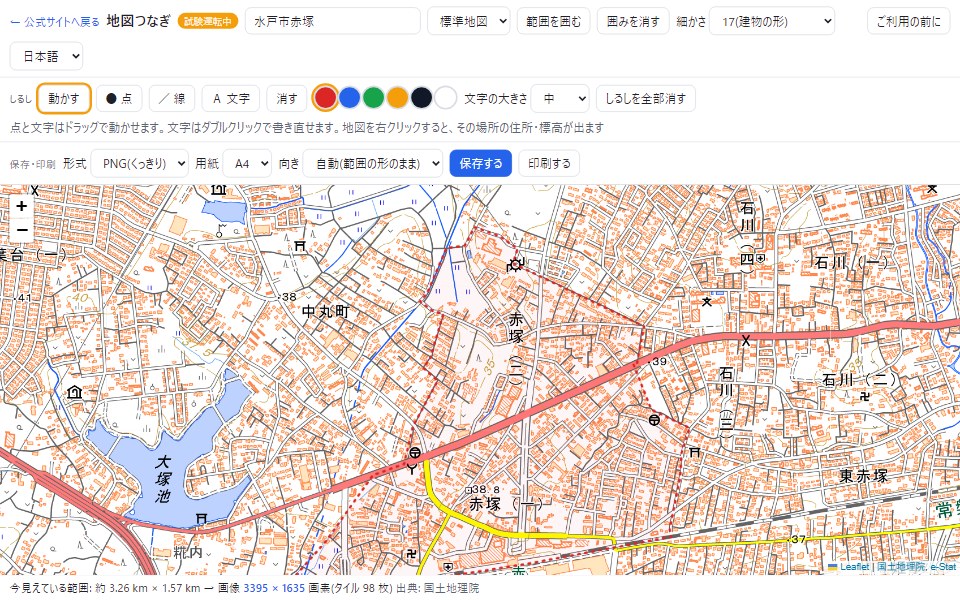Click the 東赤塚 map label
The height and width of the screenshot is (600, 960).
[863, 476]
